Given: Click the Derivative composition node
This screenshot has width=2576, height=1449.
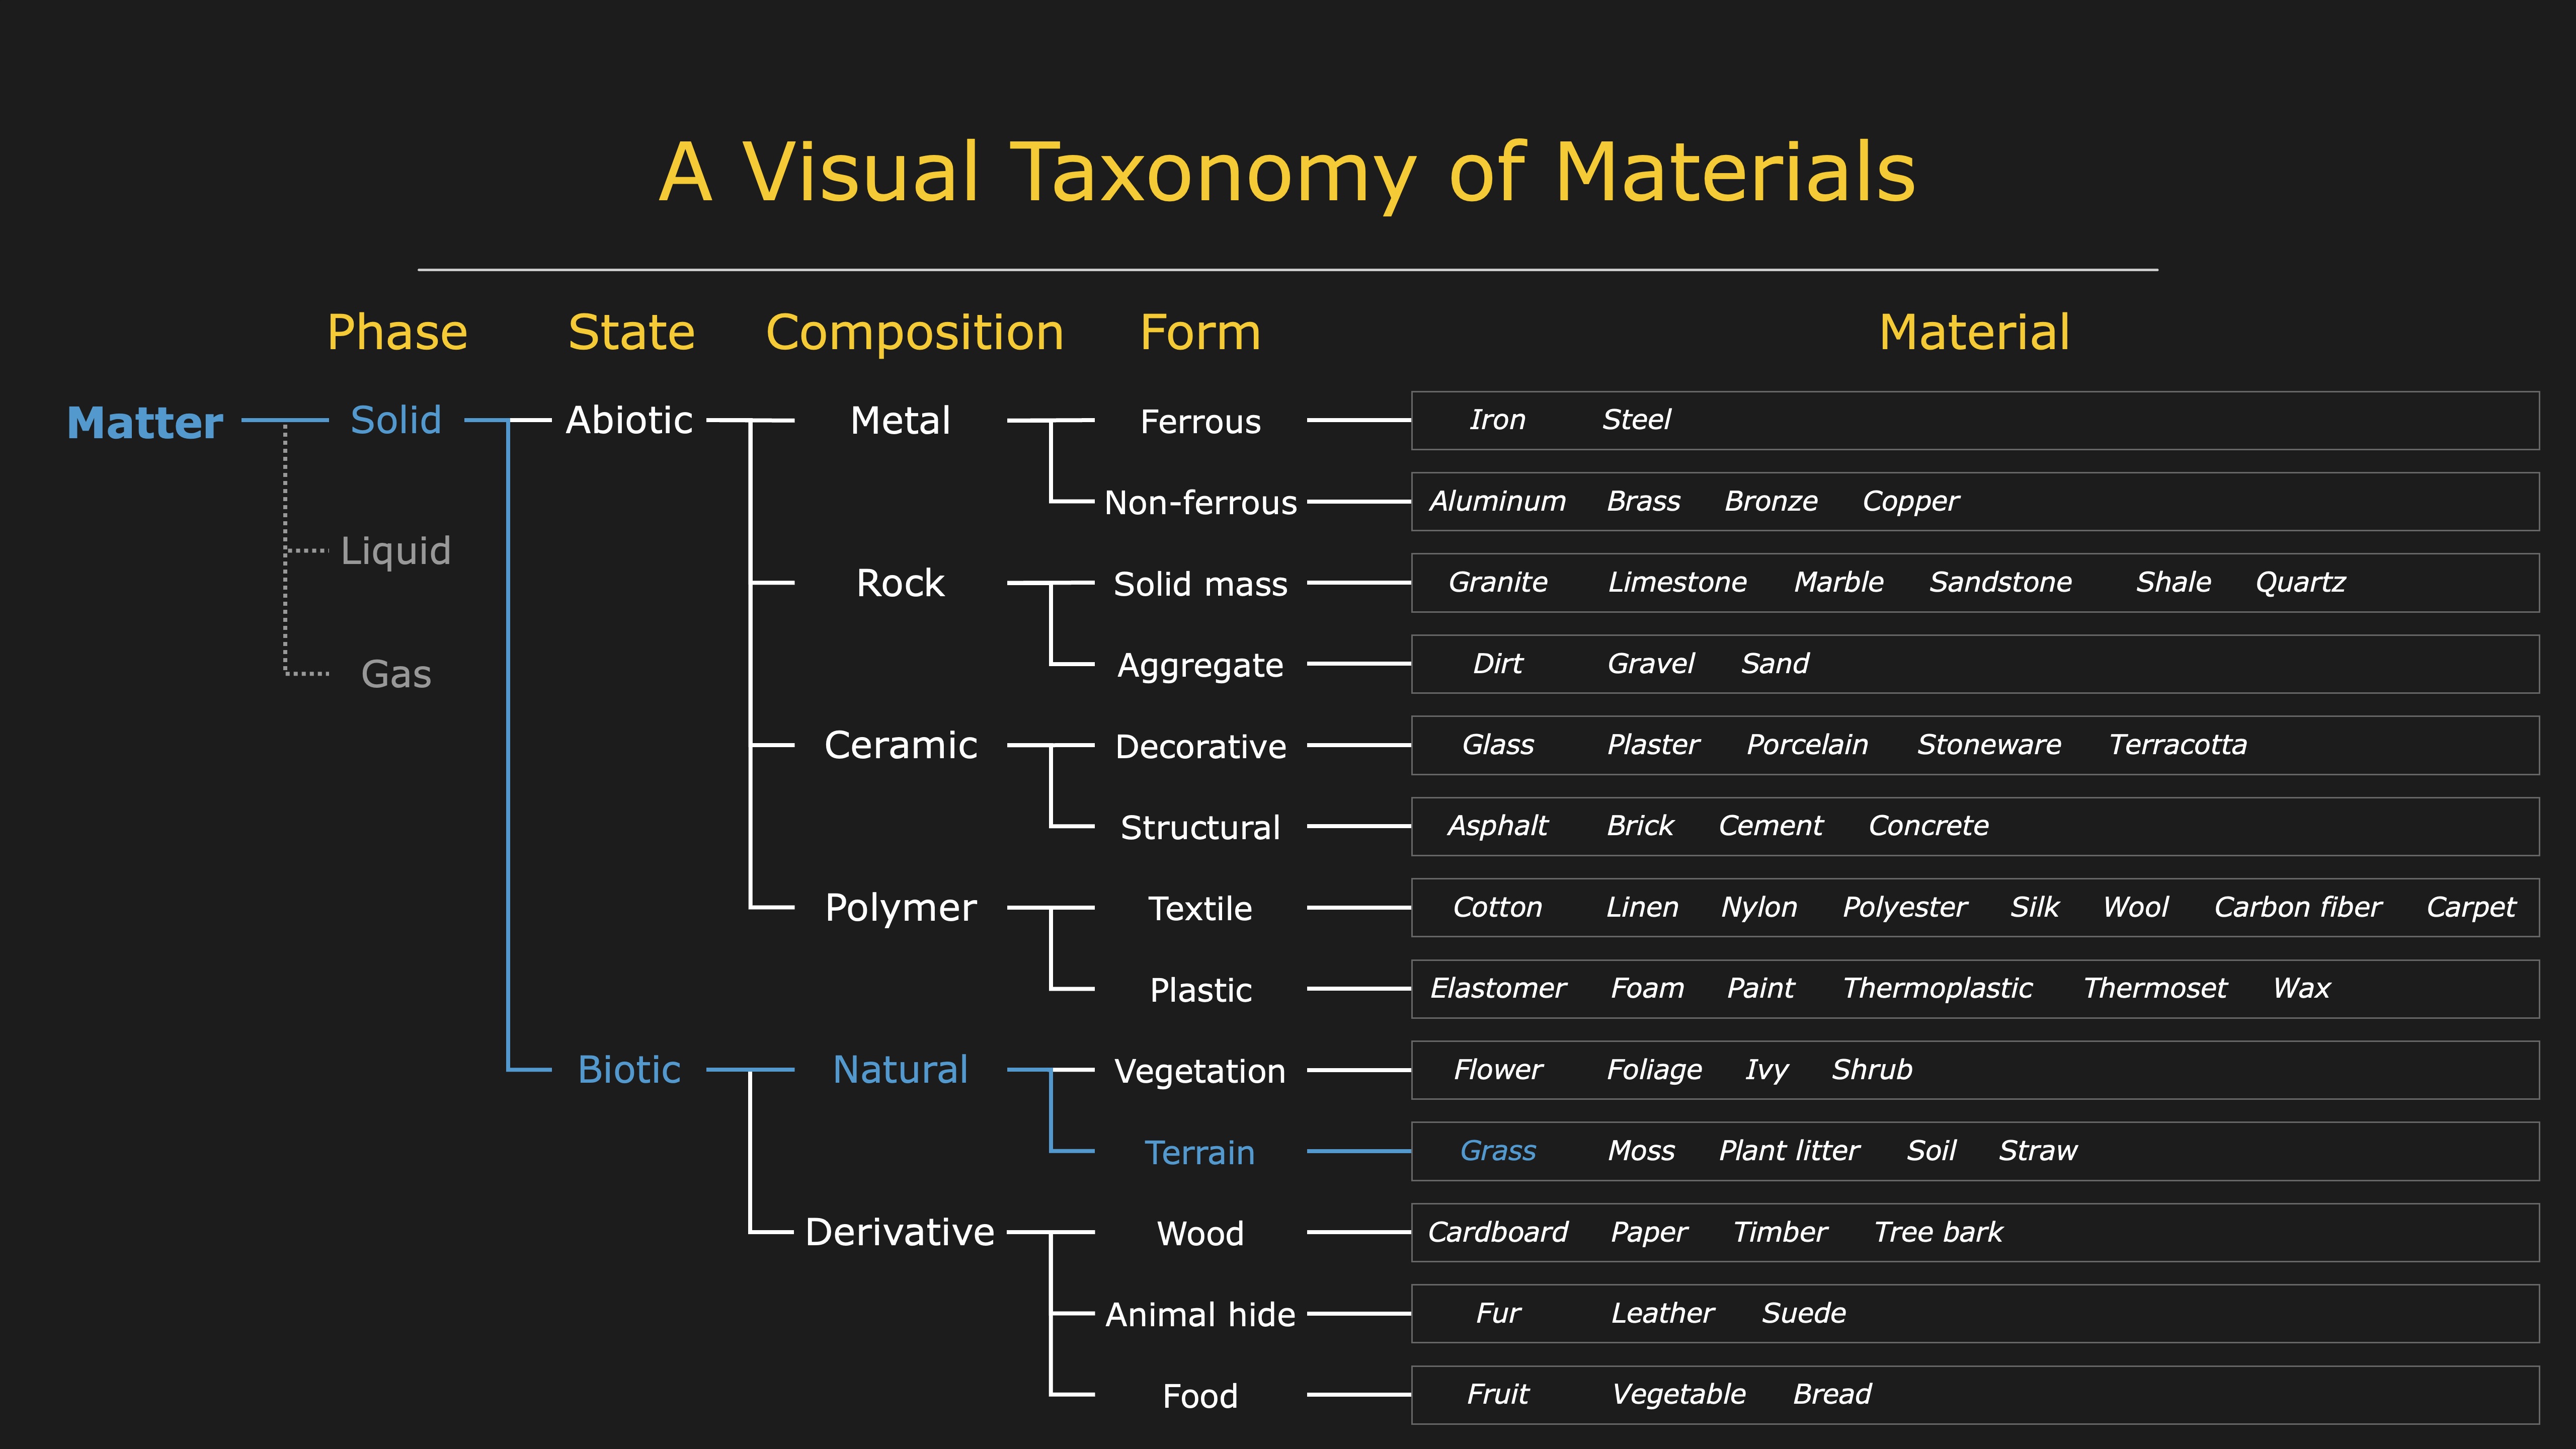Looking at the screenshot, I should [900, 1232].
